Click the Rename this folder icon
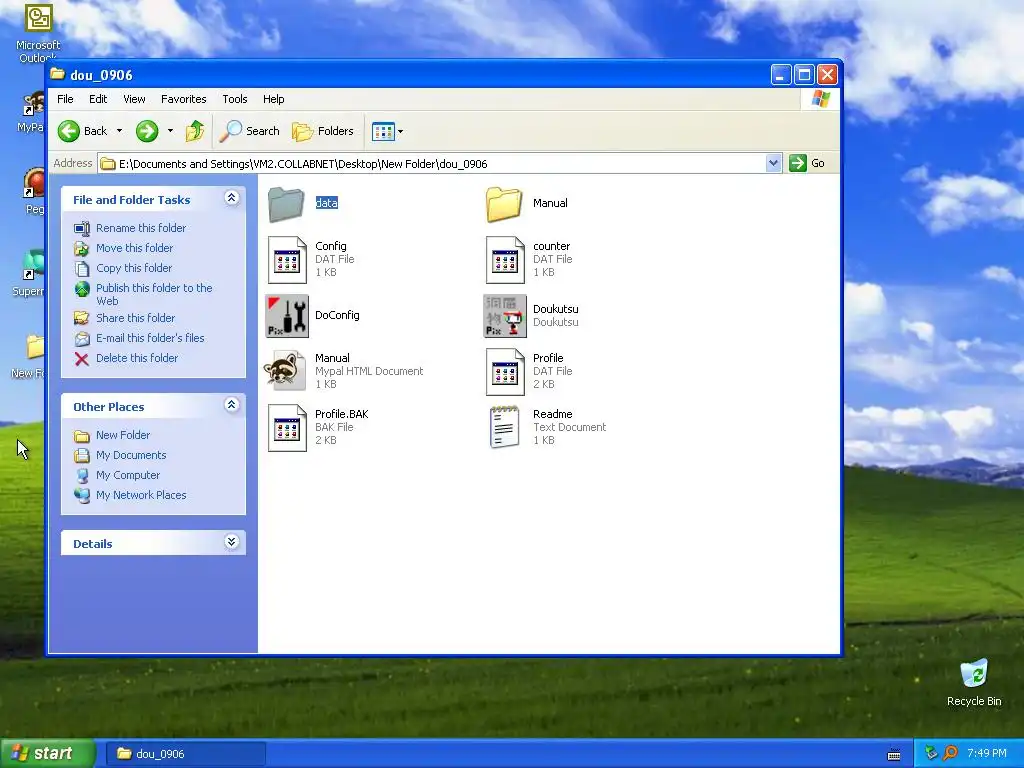This screenshot has width=1024, height=768. click(82, 229)
